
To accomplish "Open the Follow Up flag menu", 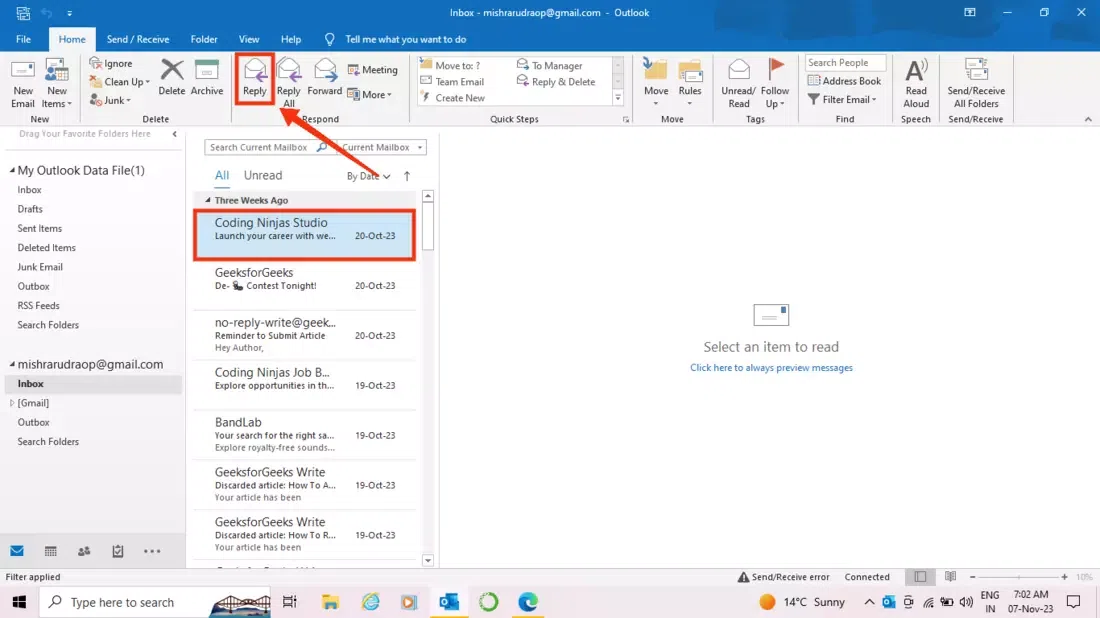I will (x=774, y=83).
